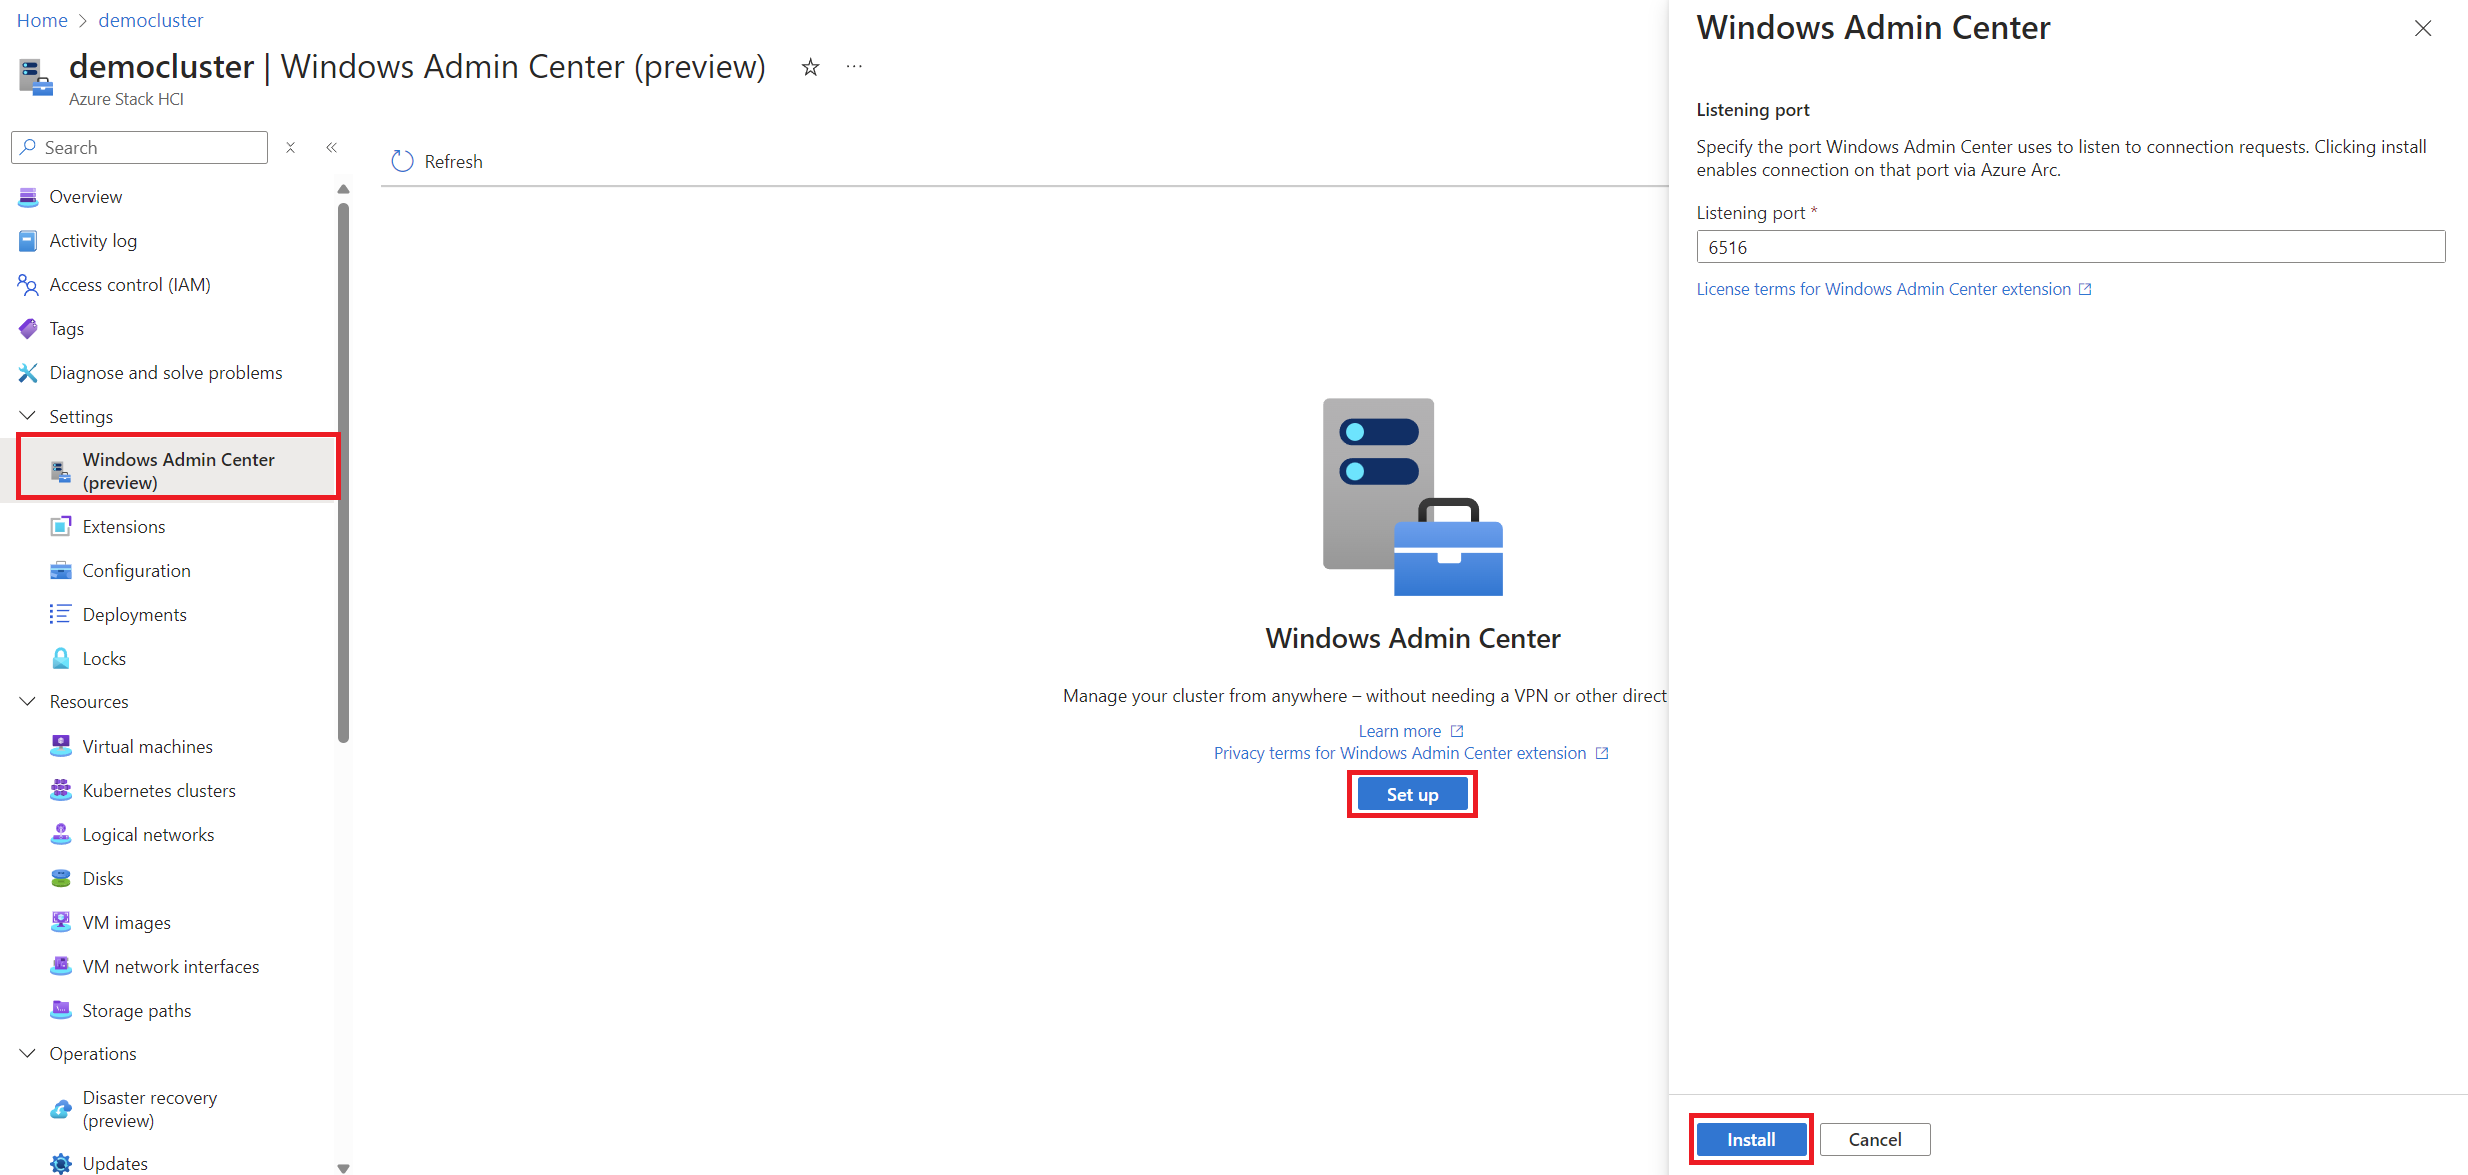Click the Locks padlock icon
Image resolution: width=2468 pixels, height=1175 pixels.
click(61, 658)
